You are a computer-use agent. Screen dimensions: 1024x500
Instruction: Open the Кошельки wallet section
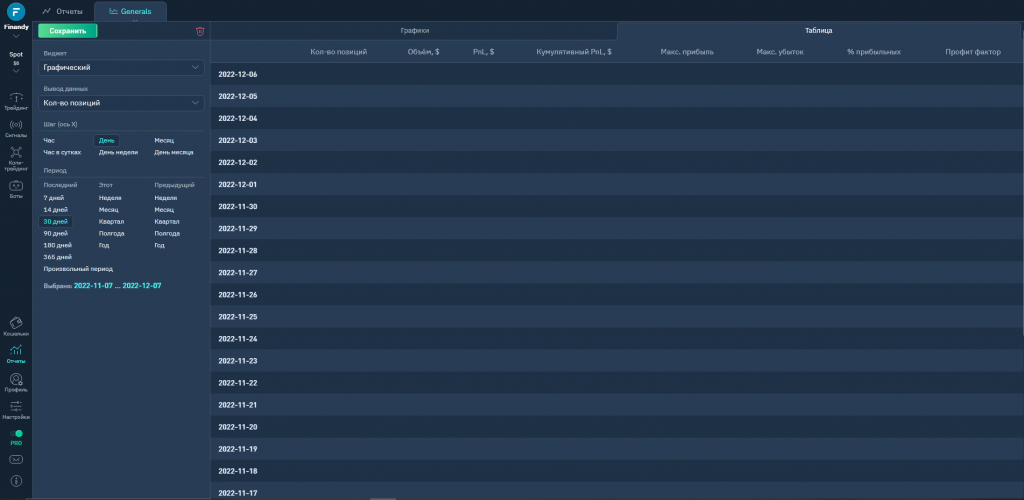point(16,326)
